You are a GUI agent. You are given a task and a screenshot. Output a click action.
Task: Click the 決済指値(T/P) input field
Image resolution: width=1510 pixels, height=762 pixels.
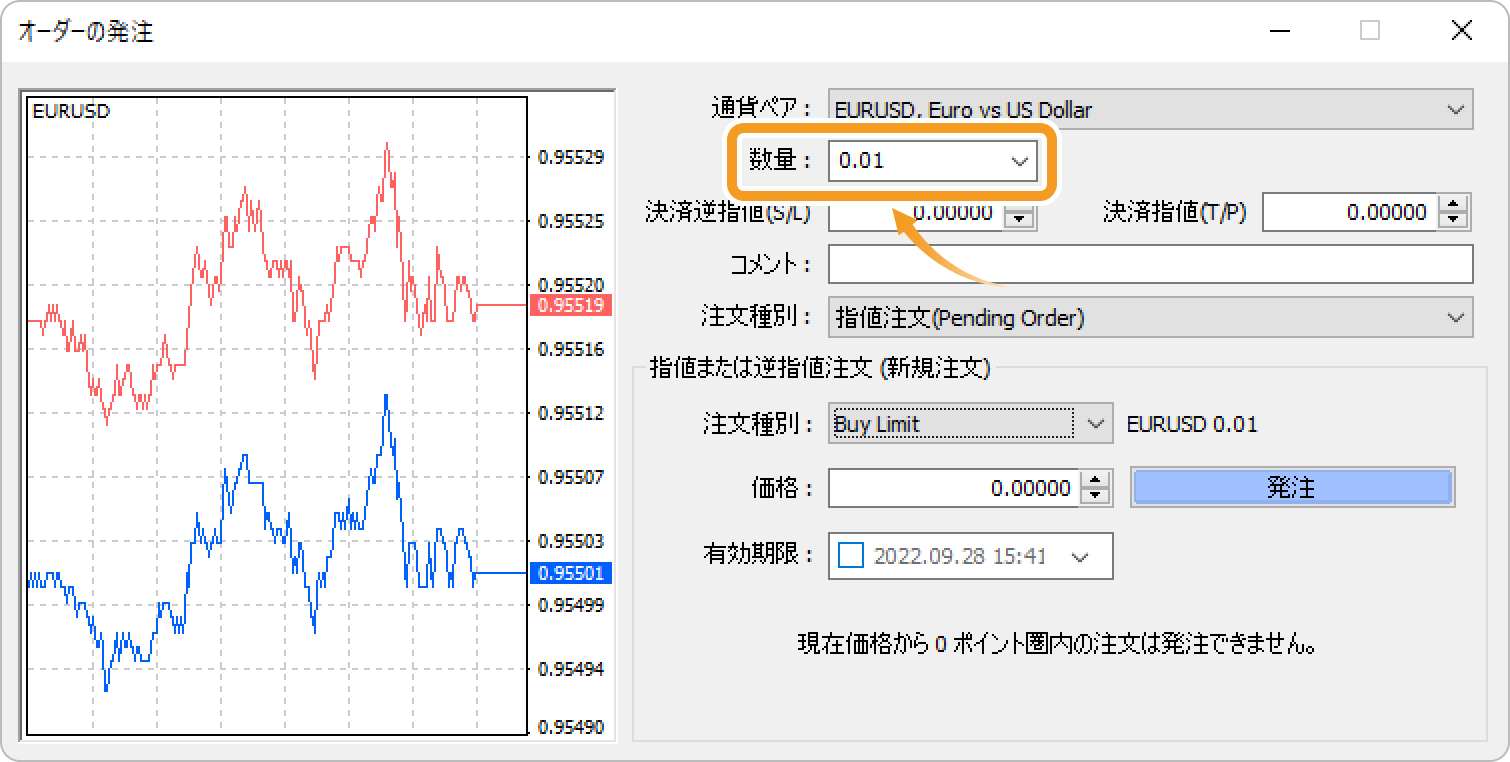[x=1350, y=212]
